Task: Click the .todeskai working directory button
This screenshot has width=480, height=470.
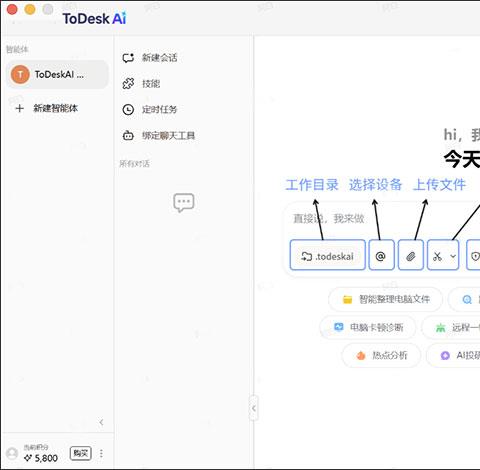Action: point(328,255)
